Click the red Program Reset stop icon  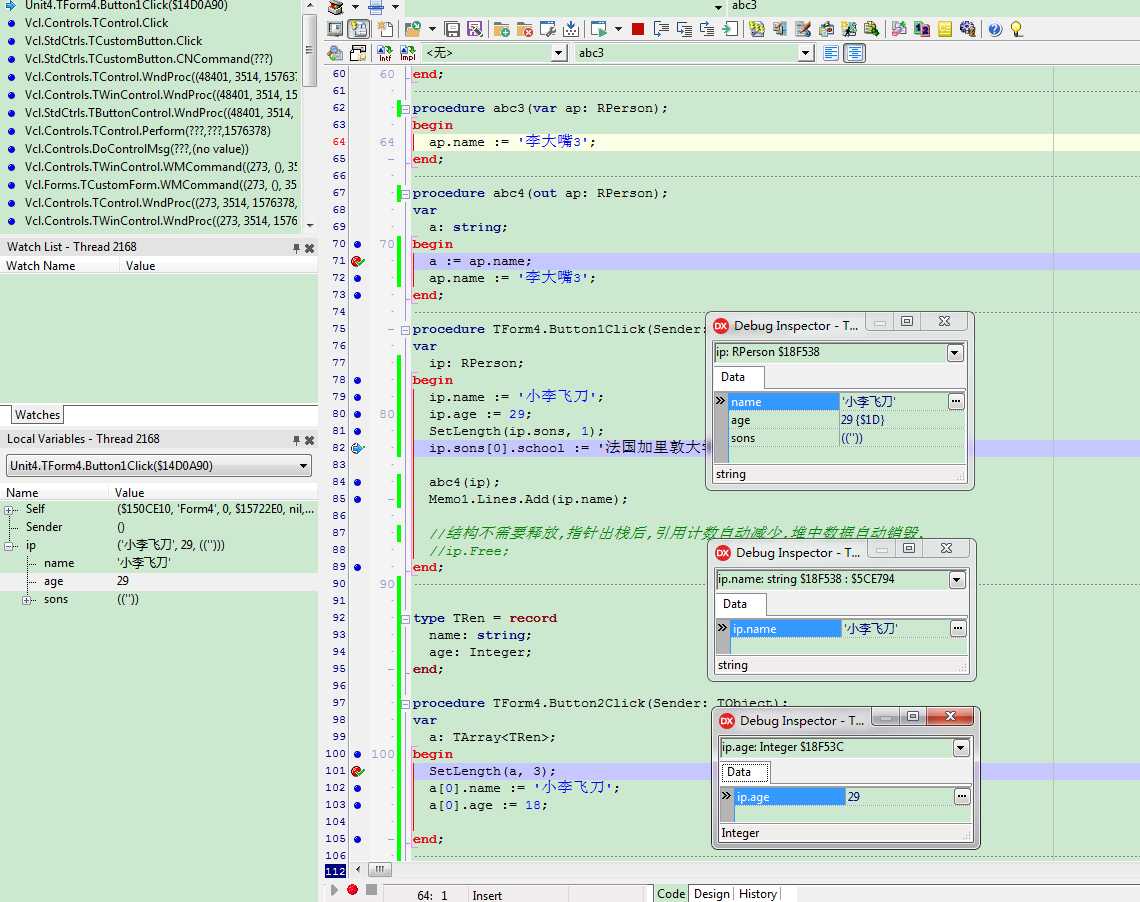tap(638, 29)
